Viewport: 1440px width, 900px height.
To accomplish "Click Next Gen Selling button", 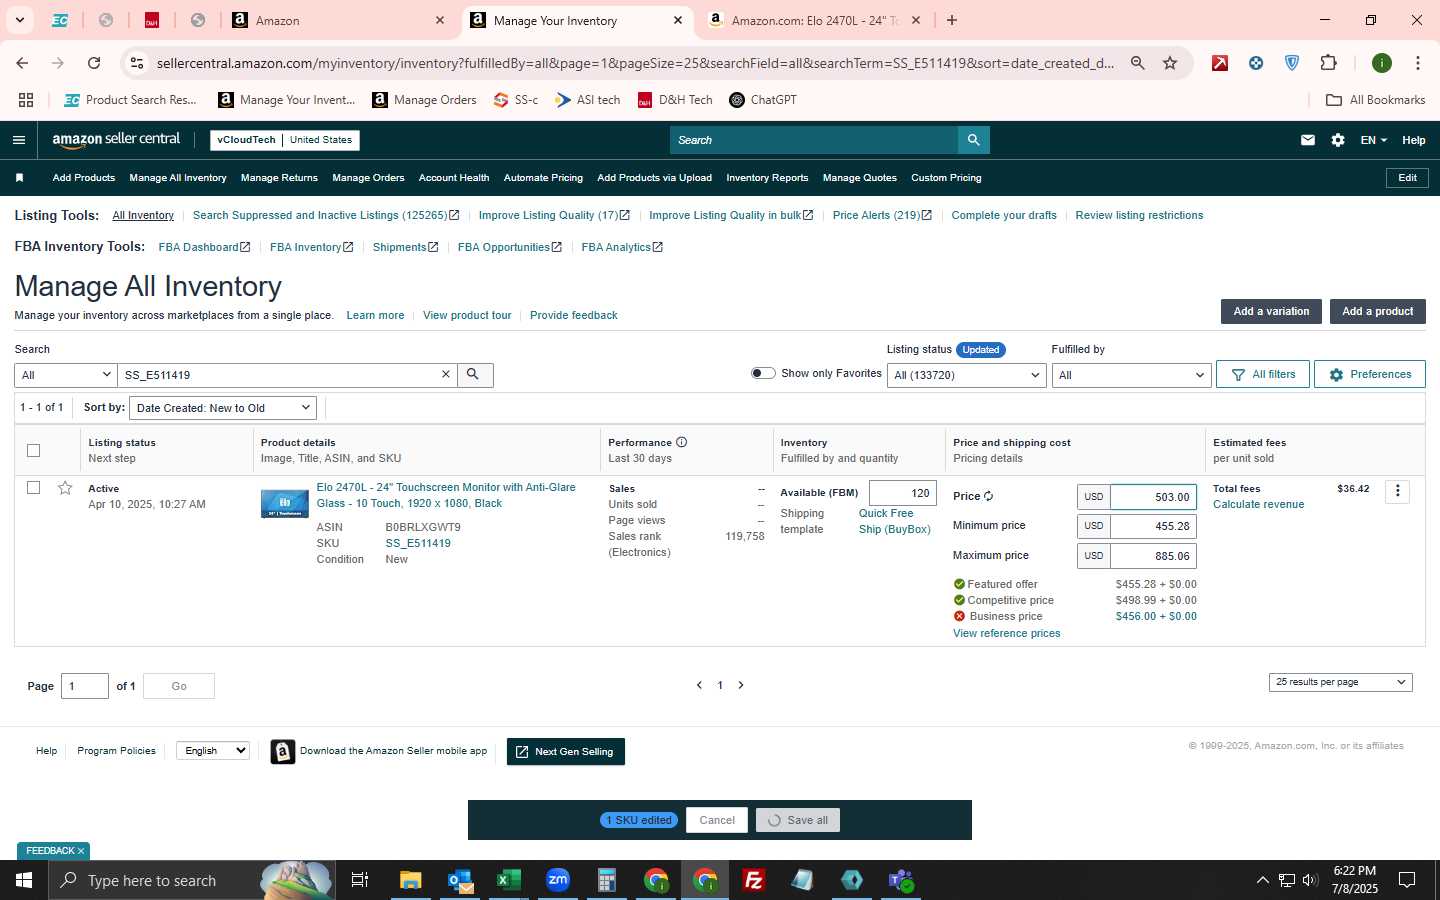I will 566,752.
